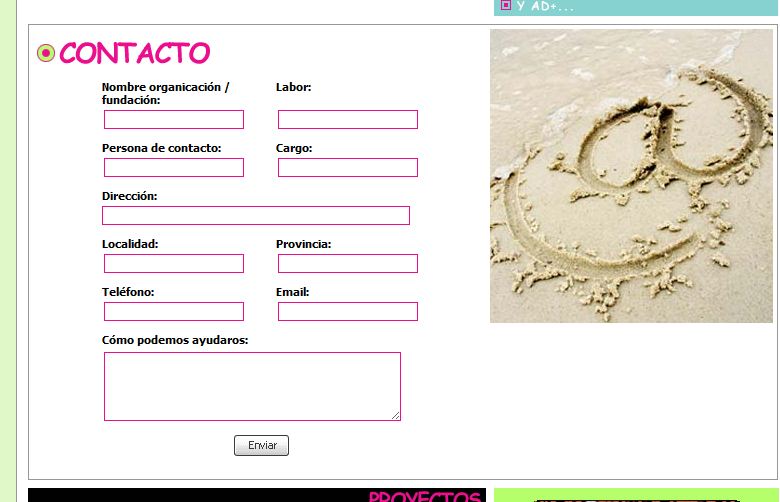
Task: Focus the Cargo input box
Action: 347,168
